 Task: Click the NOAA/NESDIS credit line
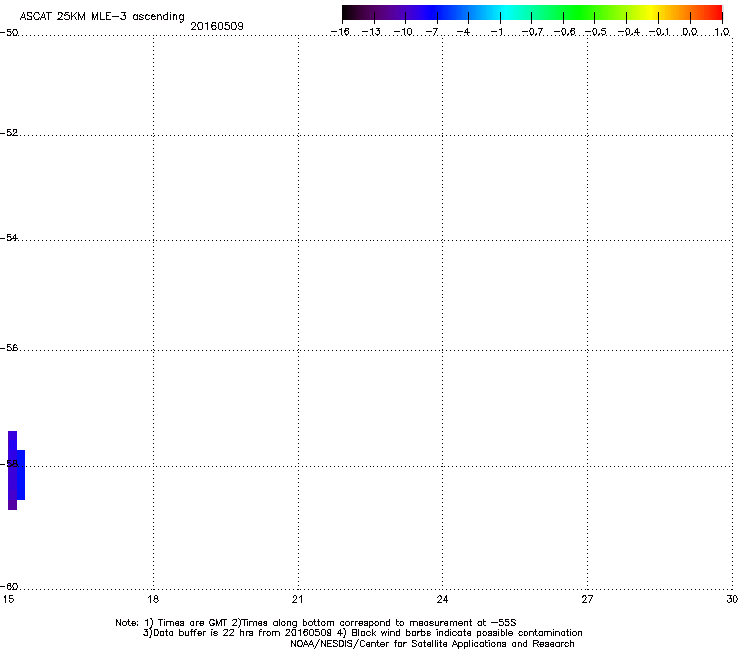click(432, 644)
